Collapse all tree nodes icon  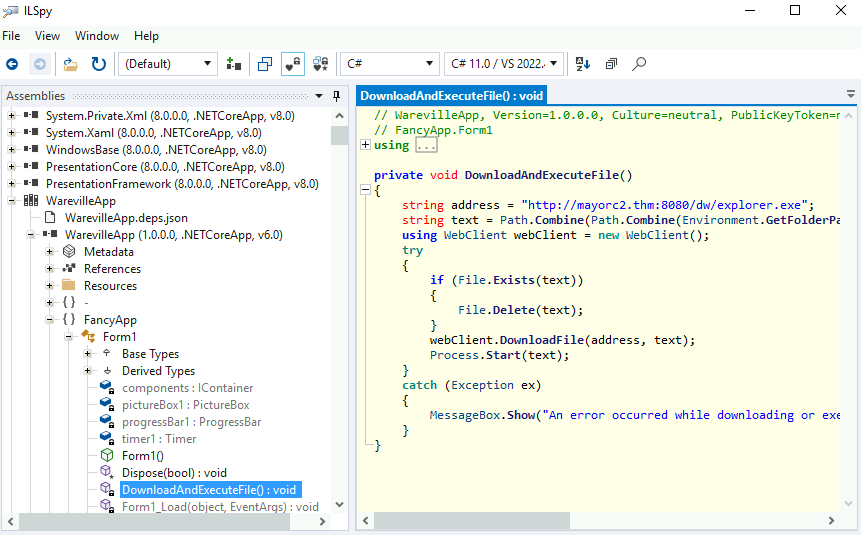pyautogui.click(x=611, y=64)
